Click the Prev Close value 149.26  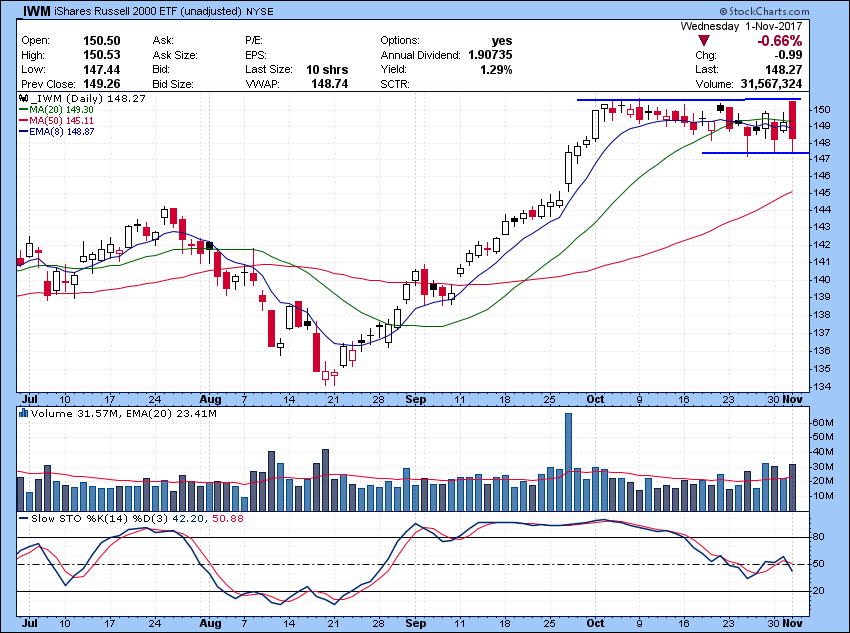click(x=101, y=84)
